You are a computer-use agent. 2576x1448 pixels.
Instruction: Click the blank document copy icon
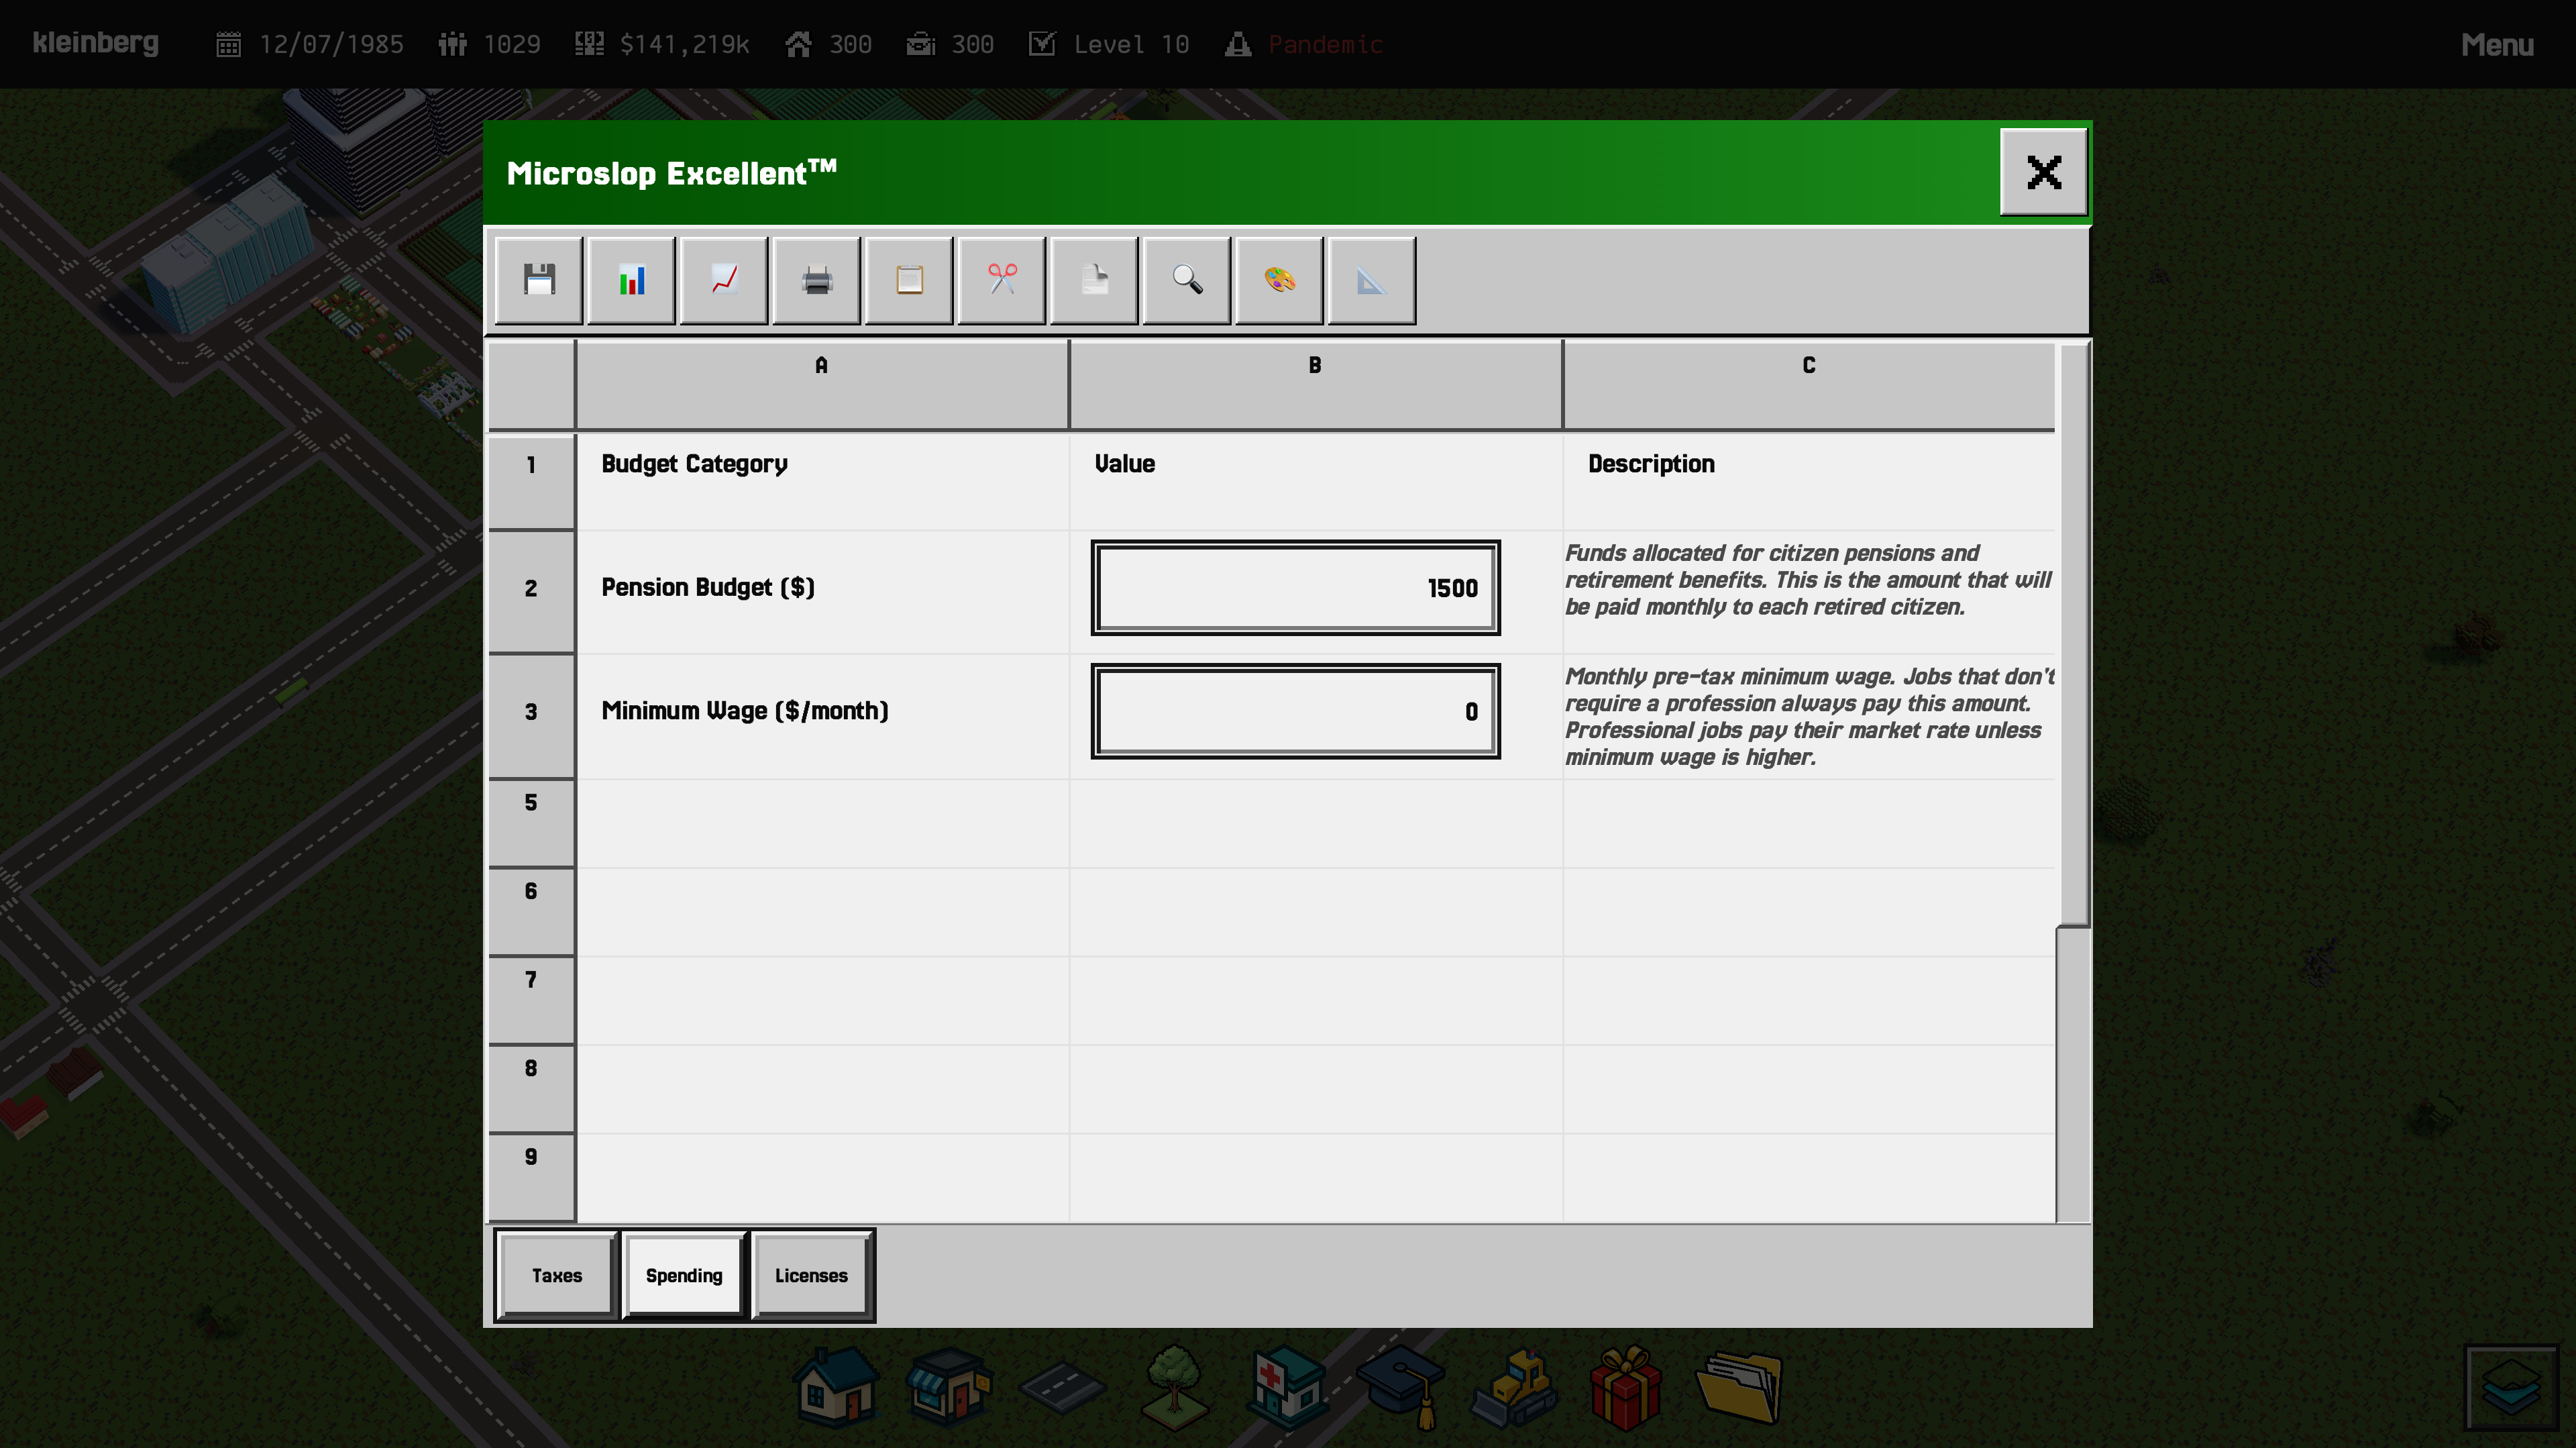(x=1094, y=280)
